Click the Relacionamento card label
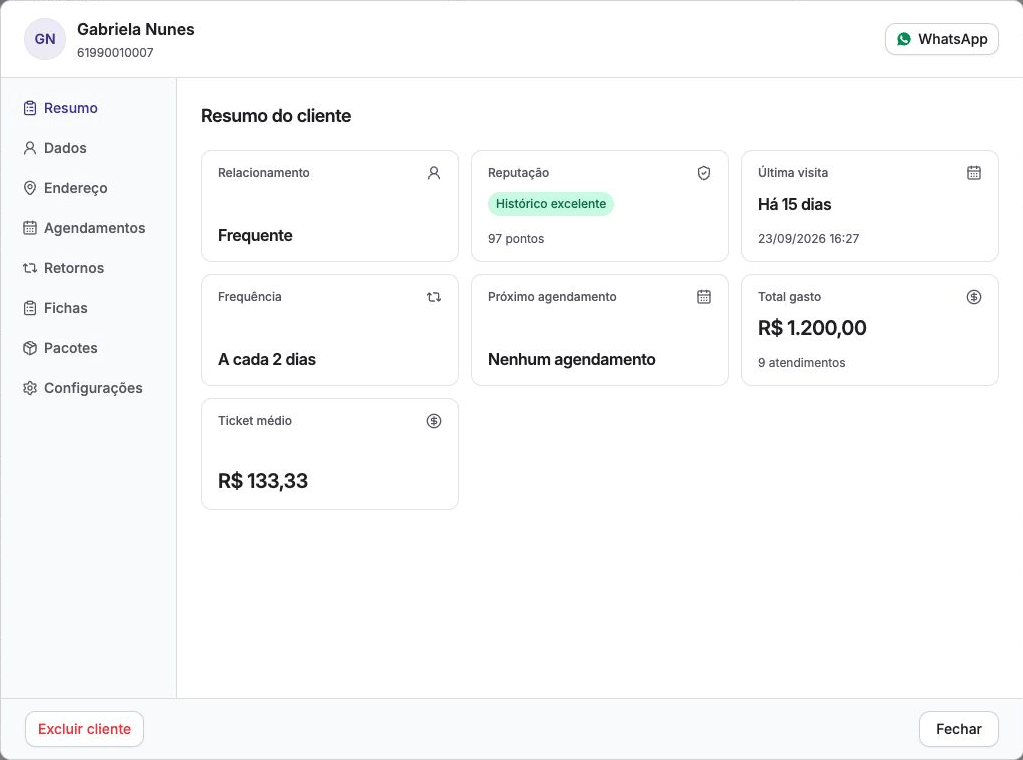The width and height of the screenshot is (1023, 760). [264, 173]
